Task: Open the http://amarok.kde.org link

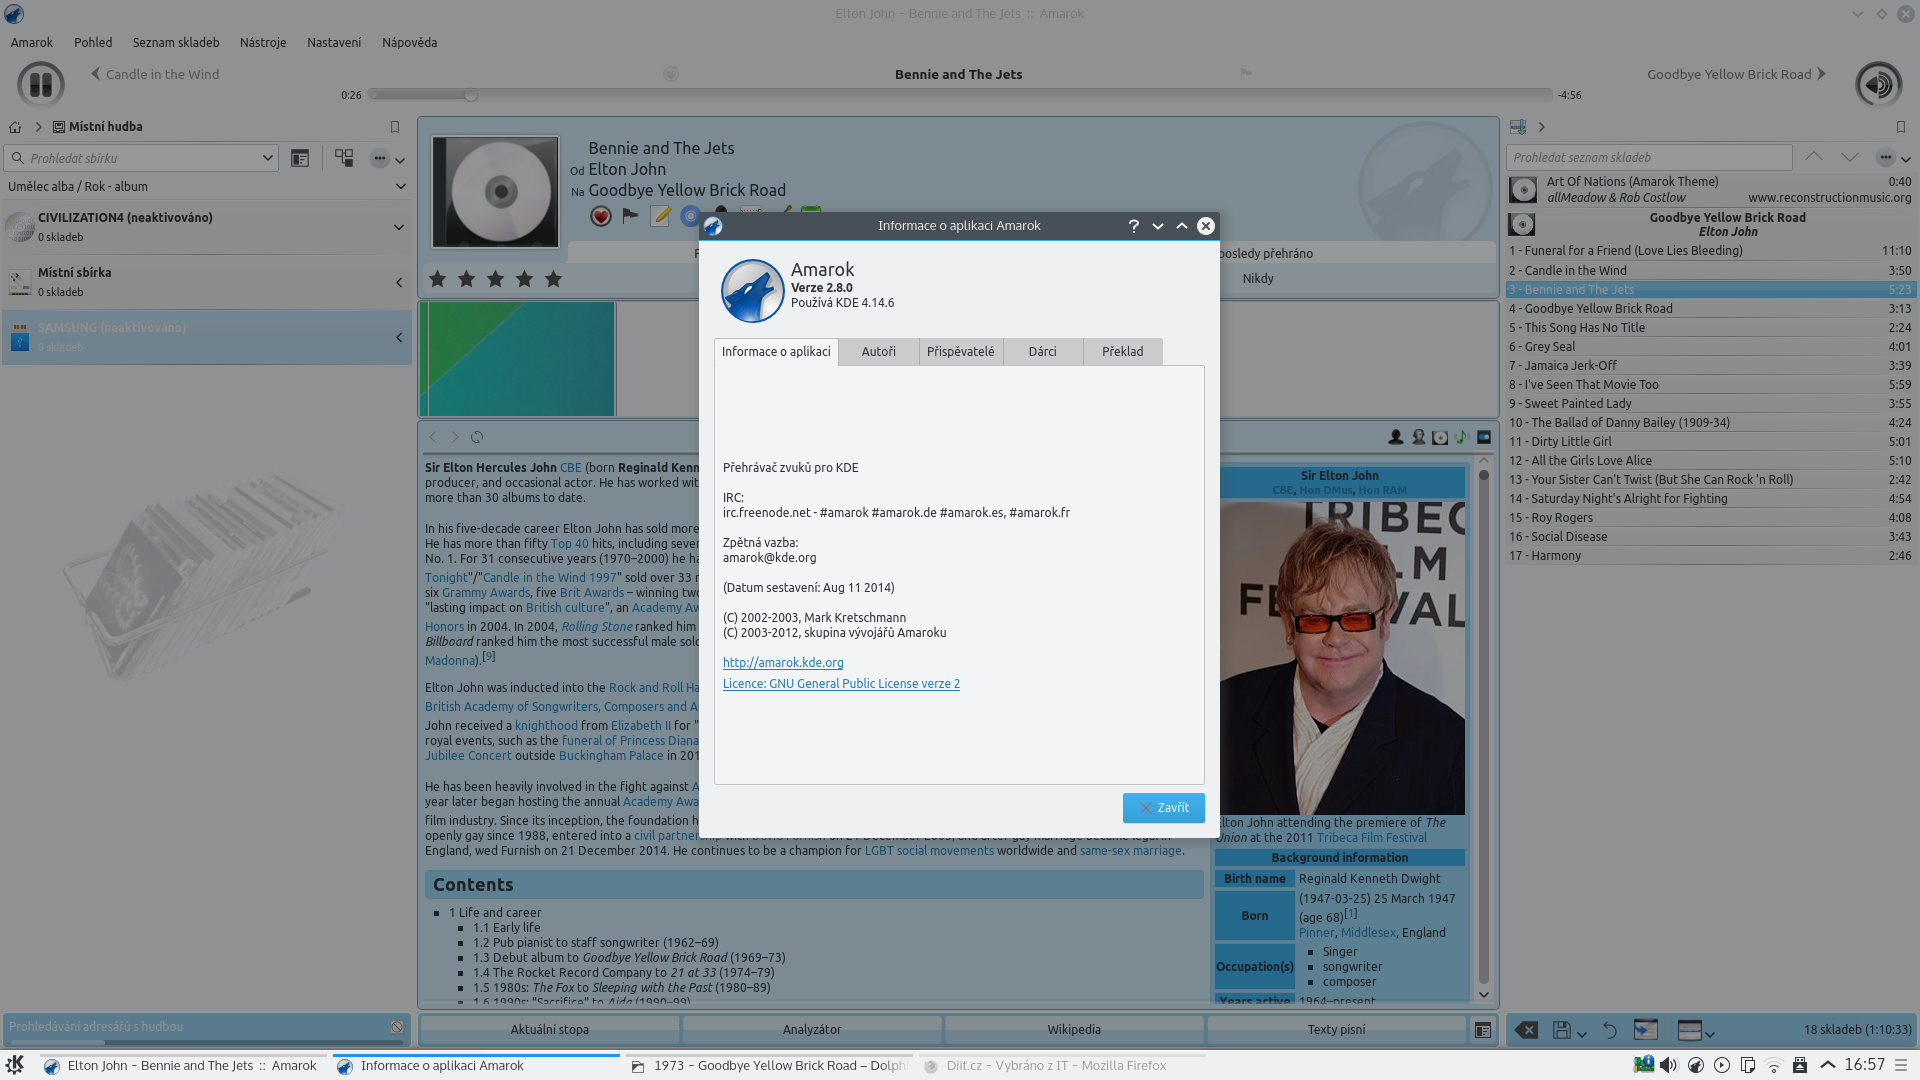Action: (x=783, y=663)
